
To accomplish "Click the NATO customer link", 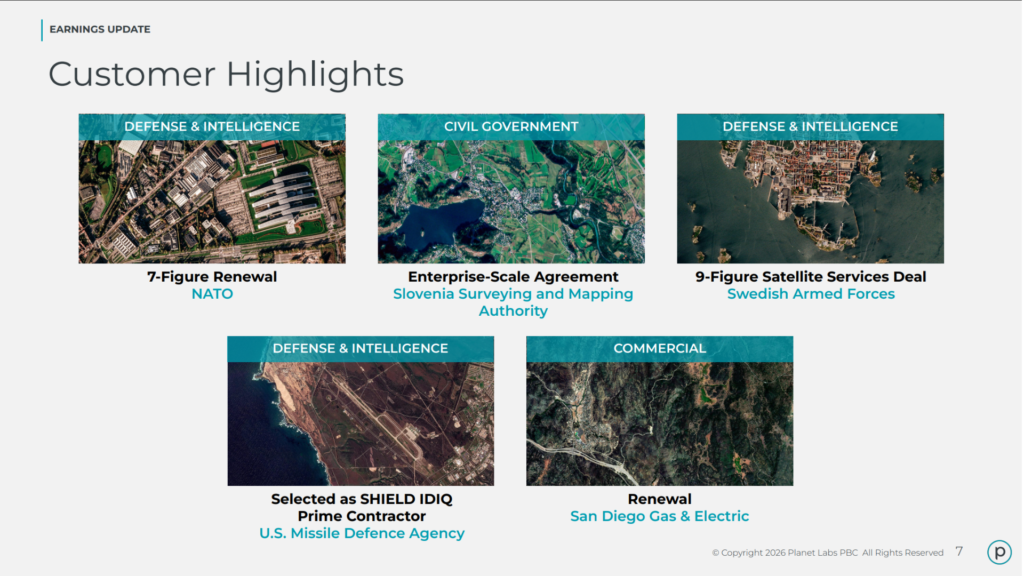I will click(211, 294).
